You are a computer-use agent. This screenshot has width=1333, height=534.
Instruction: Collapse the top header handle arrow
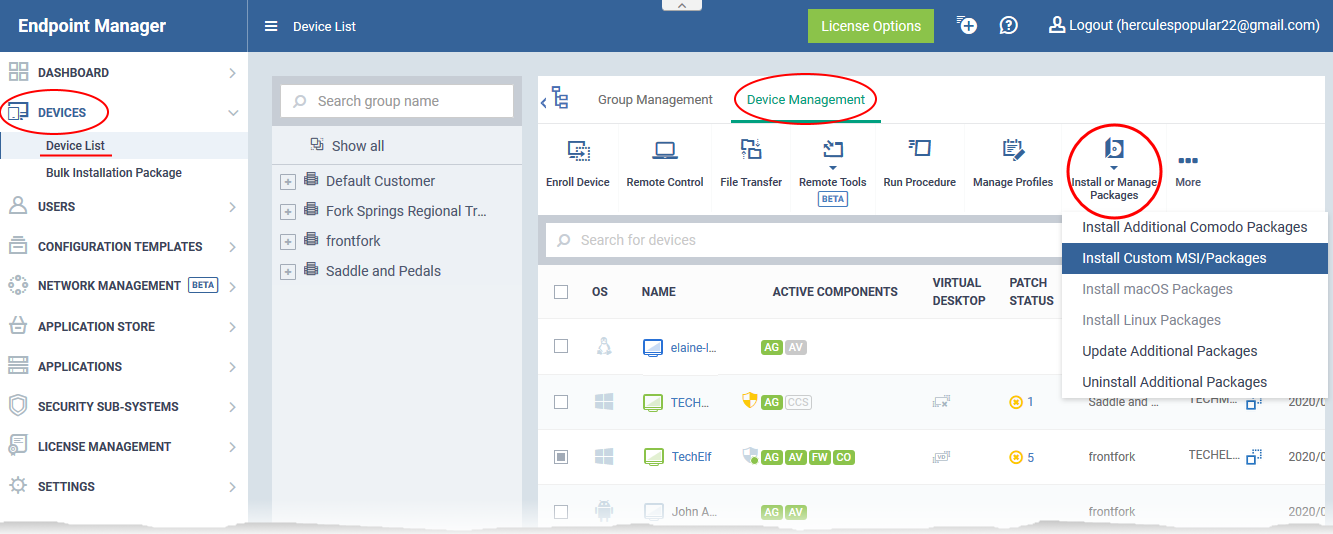click(682, 5)
